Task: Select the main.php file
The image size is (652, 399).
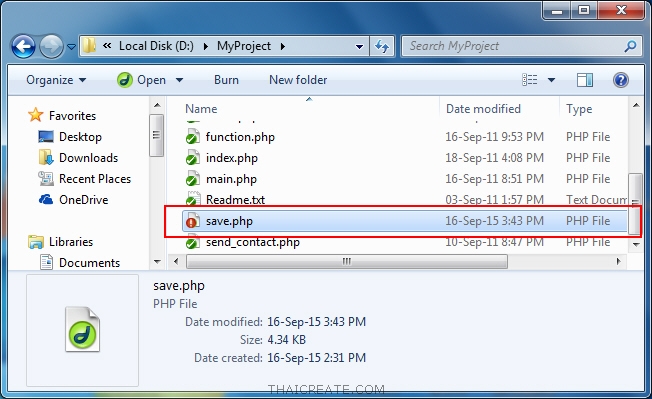Action: tap(231, 179)
